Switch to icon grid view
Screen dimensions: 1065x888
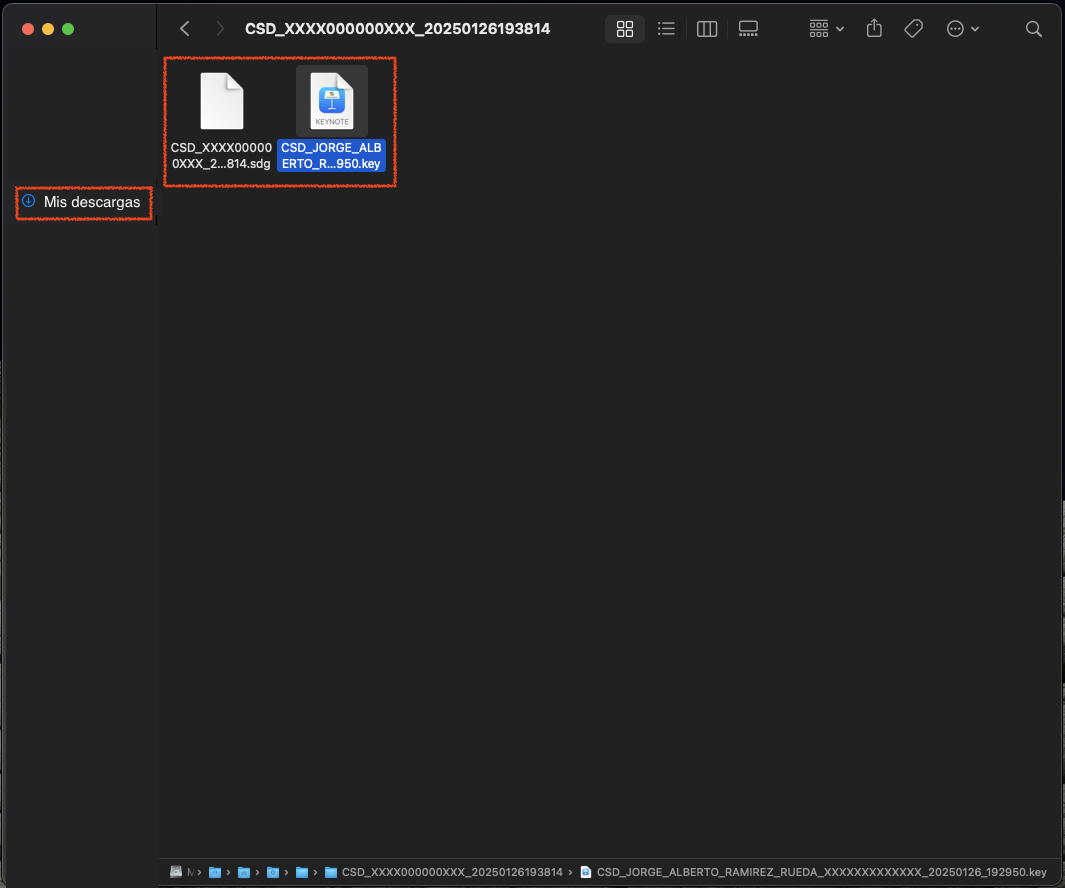pyautogui.click(x=625, y=29)
